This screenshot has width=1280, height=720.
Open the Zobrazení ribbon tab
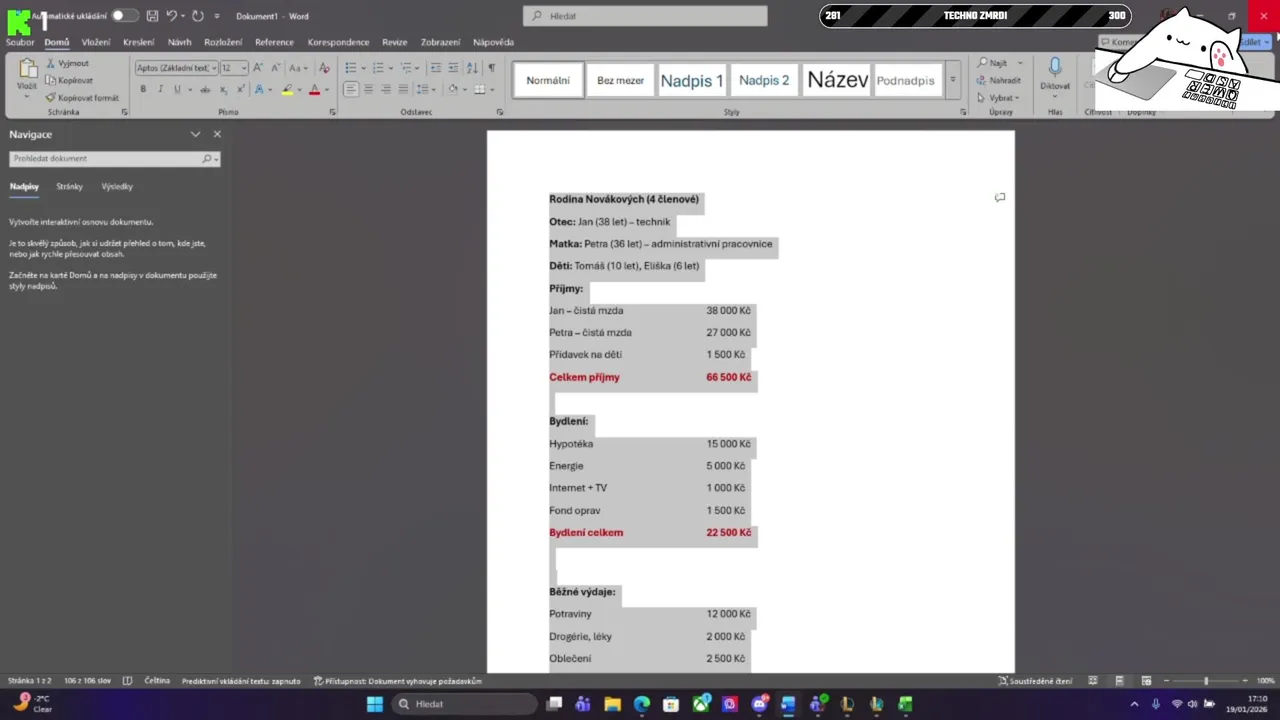click(x=440, y=42)
